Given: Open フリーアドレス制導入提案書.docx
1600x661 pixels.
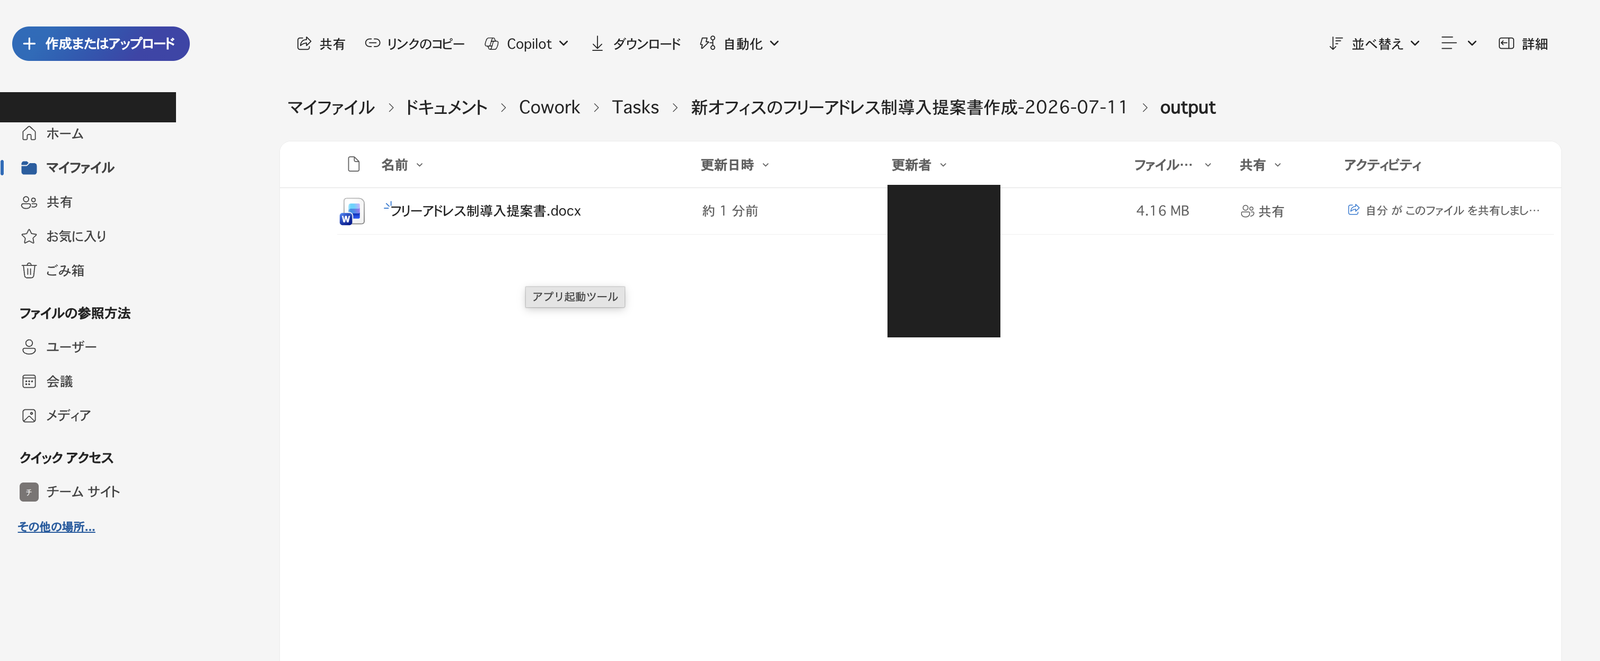Looking at the screenshot, I should (485, 211).
